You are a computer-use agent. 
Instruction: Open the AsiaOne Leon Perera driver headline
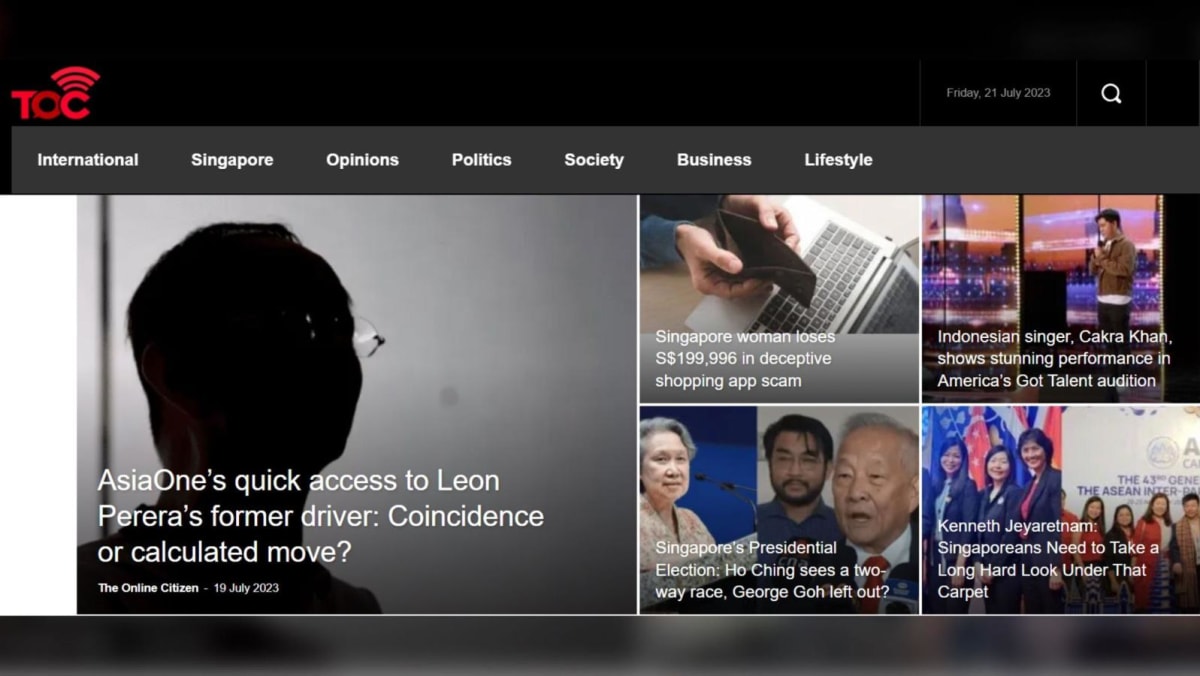point(321,516)
